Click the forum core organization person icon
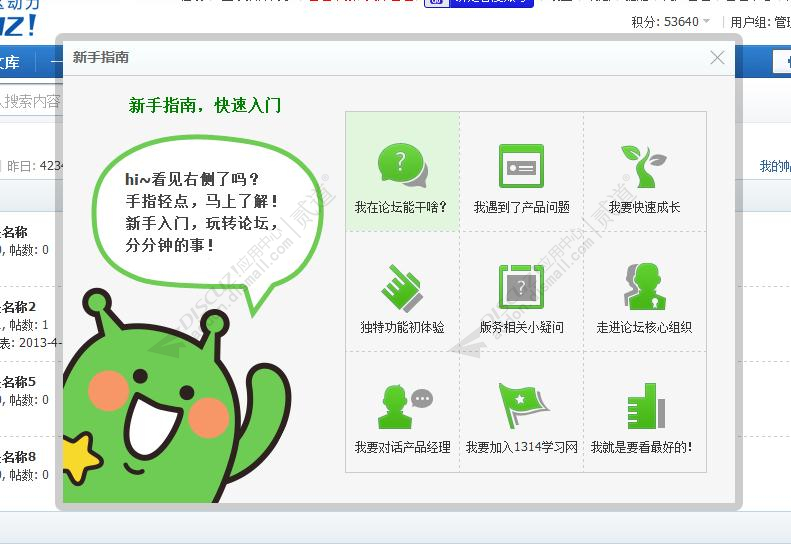 point(644,286)
